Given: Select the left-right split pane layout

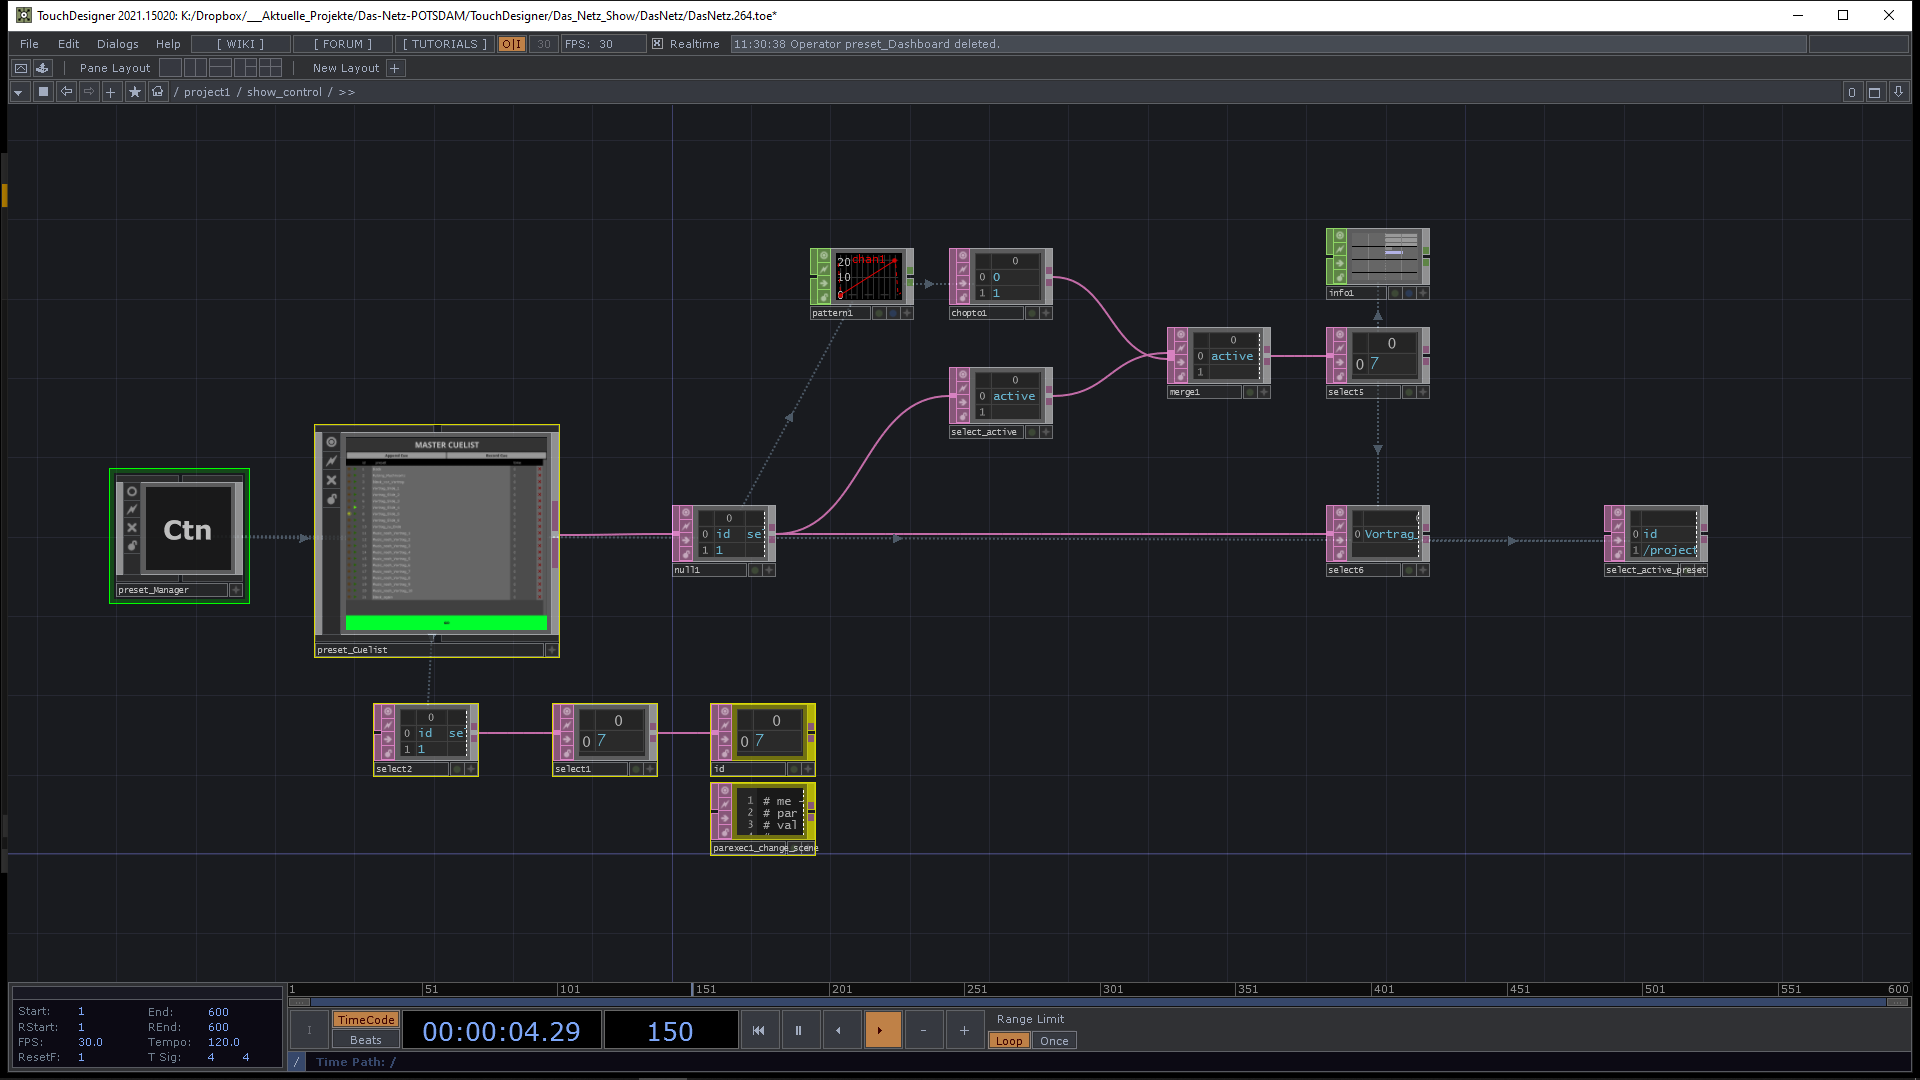Looking at the screenshot, I should [x=195, y=68].
